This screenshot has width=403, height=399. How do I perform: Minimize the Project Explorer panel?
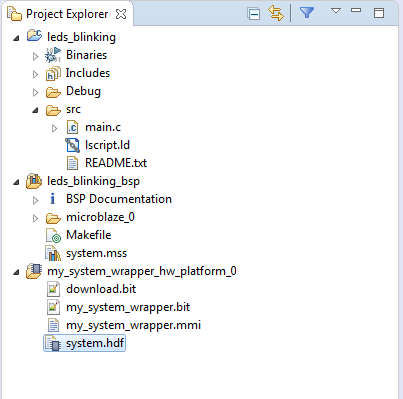pyautogui.click(x=356, y=10)
